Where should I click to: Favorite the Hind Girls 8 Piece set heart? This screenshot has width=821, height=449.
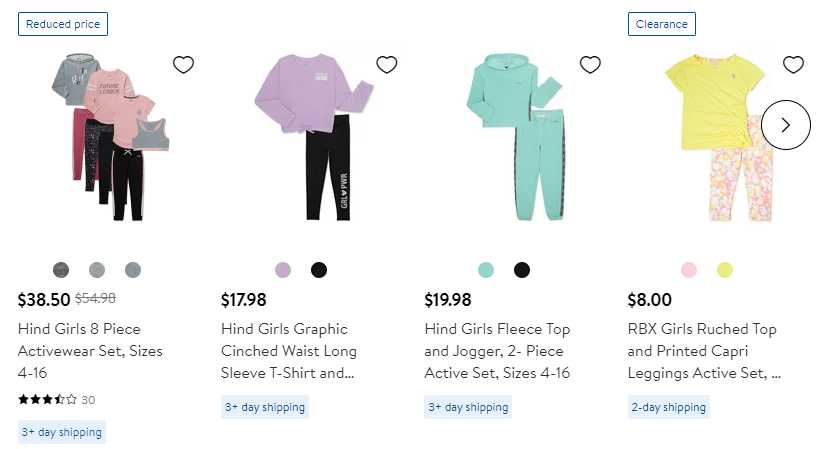(183, 65)
